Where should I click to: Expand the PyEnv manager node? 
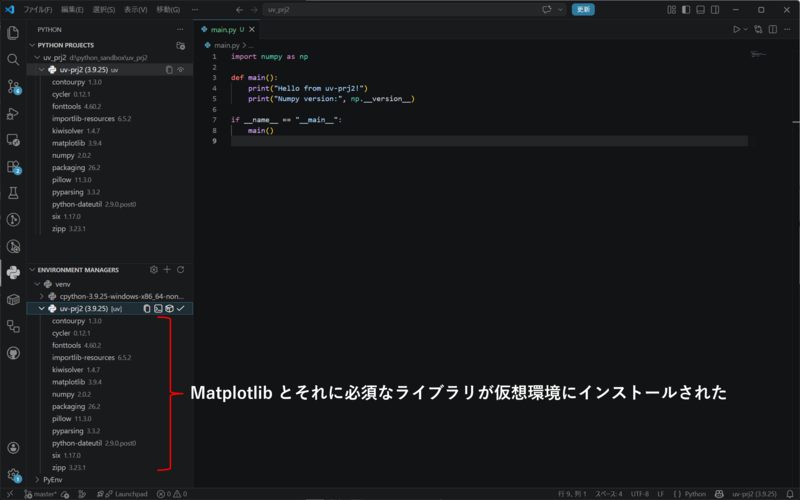pyautogui.click(x=37, y=480)
